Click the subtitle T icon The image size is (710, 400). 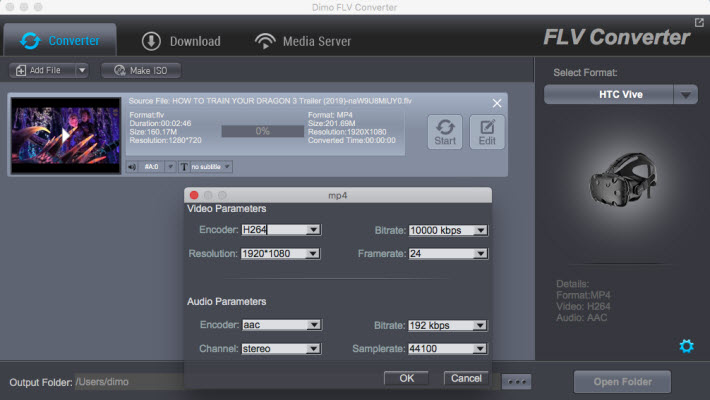click(x=184, y=166)
